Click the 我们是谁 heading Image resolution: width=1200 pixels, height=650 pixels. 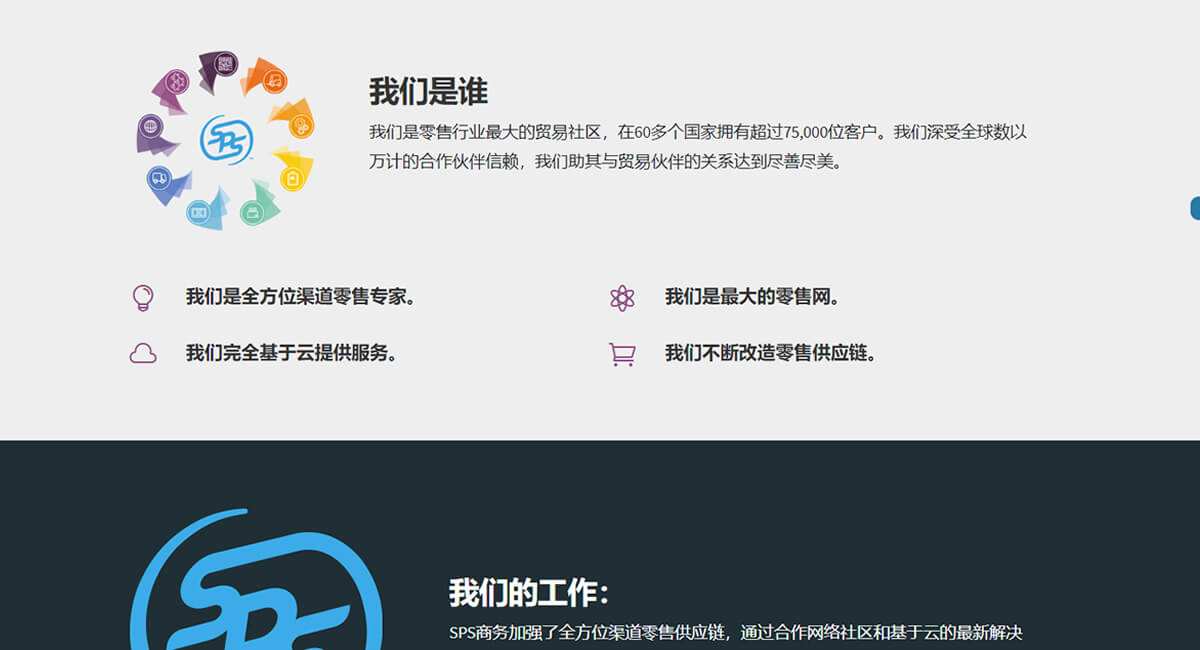pos(428,92)
